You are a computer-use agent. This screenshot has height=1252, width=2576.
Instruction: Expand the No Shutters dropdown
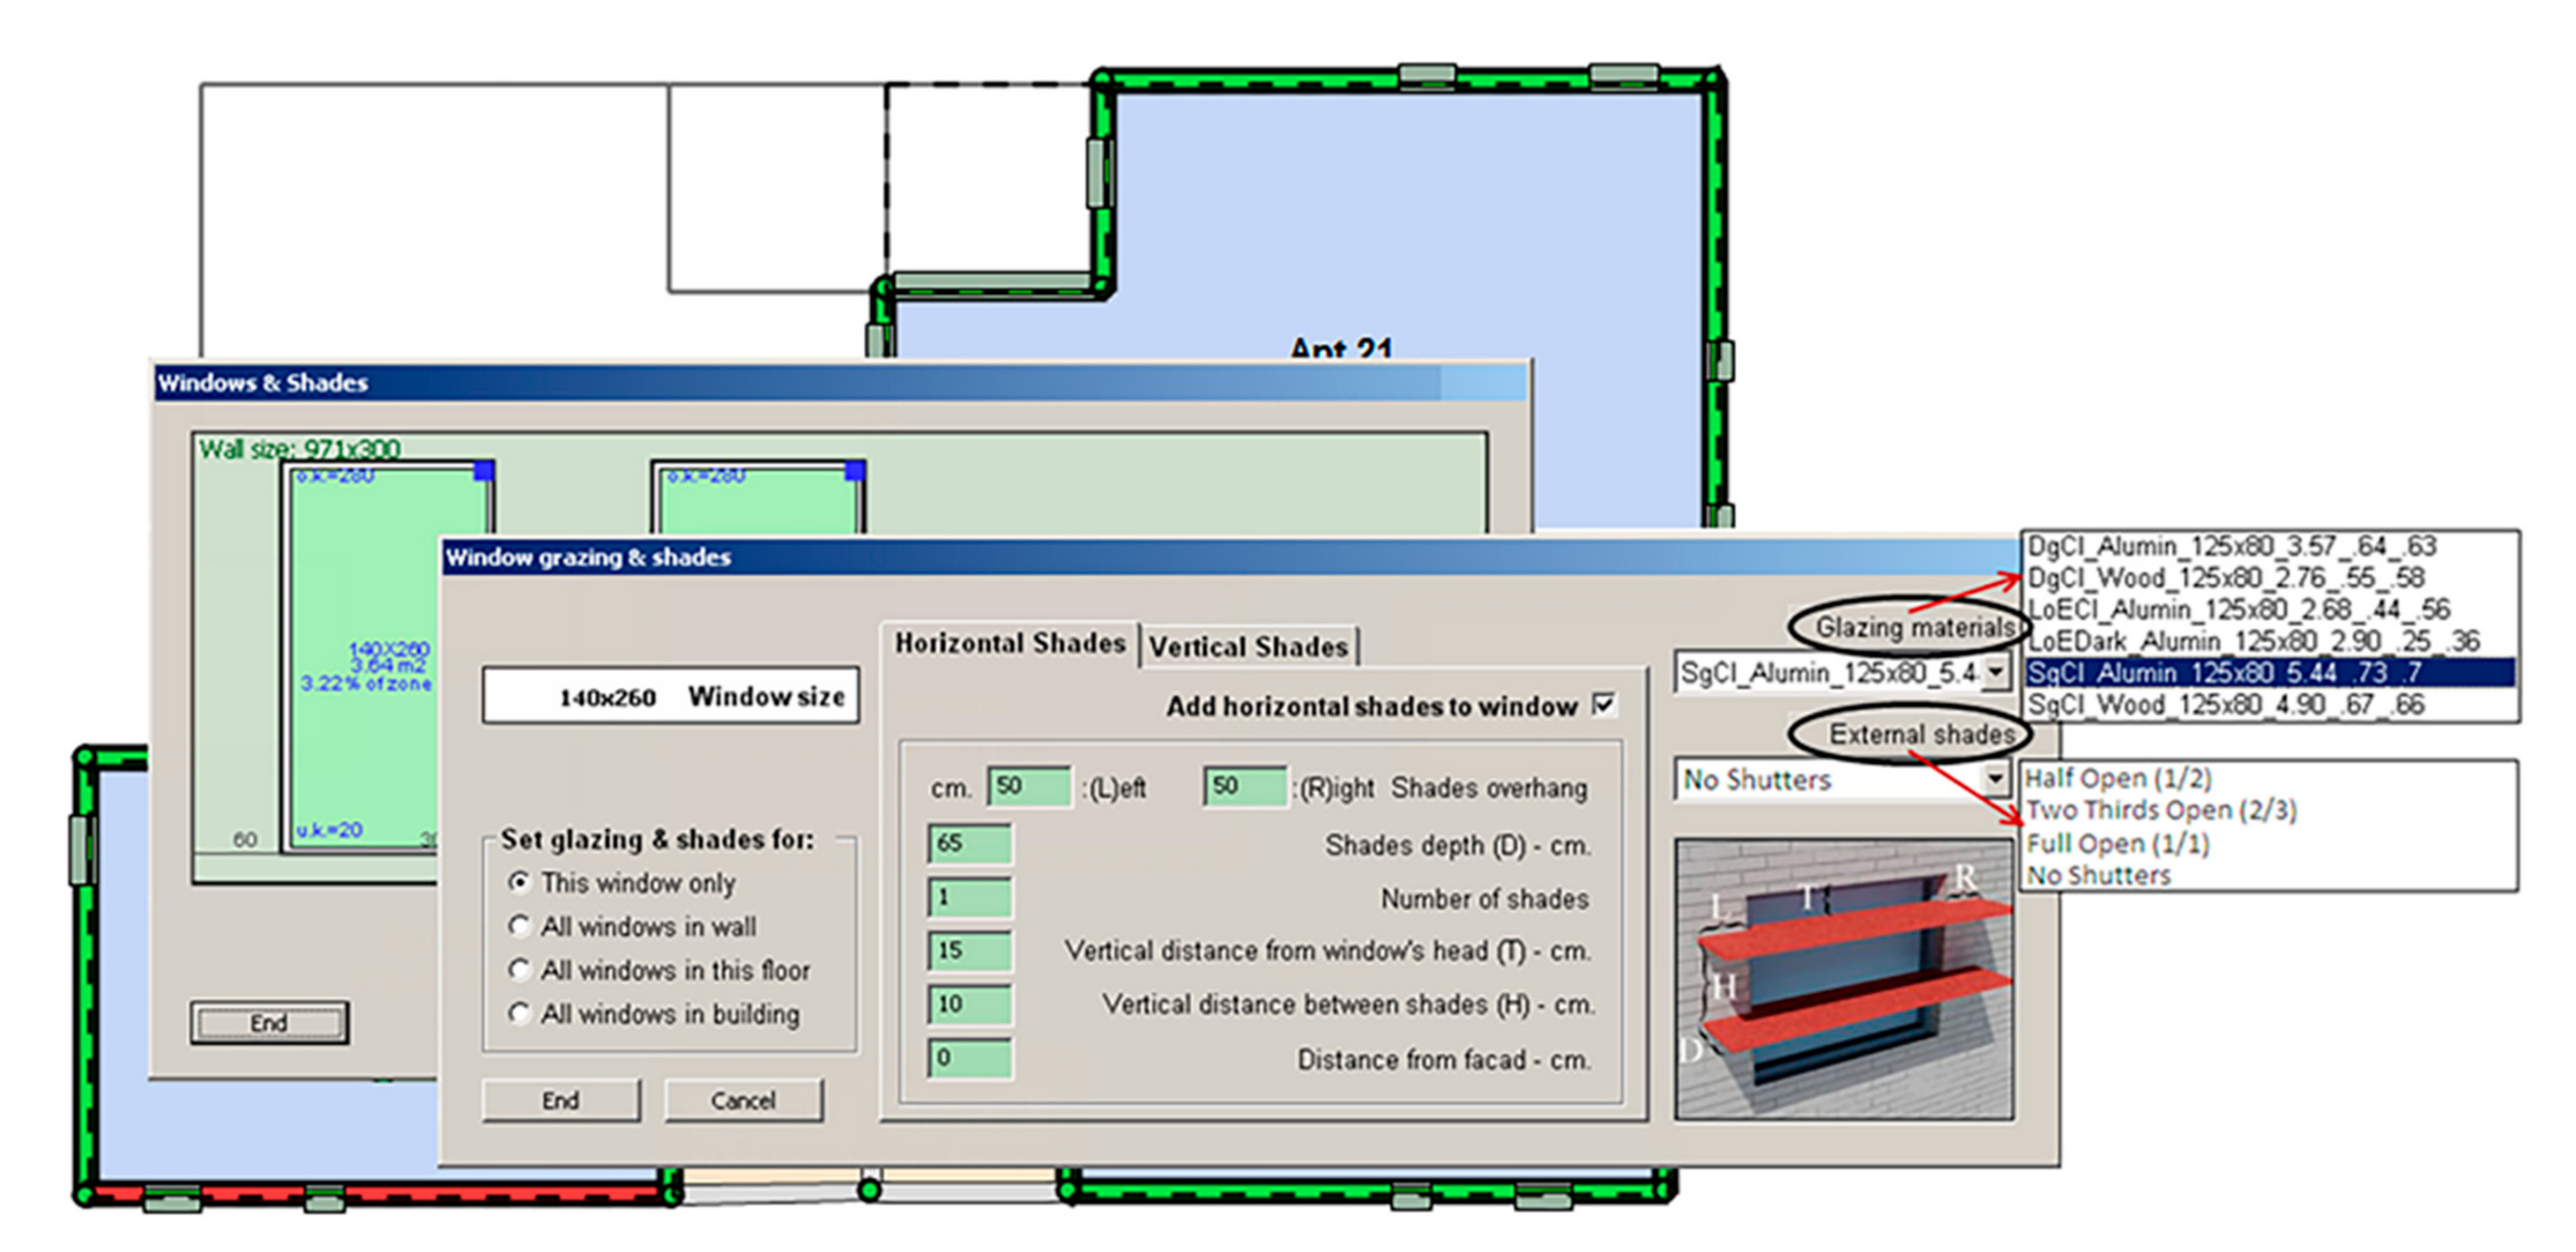click(x=1994, y=778)
